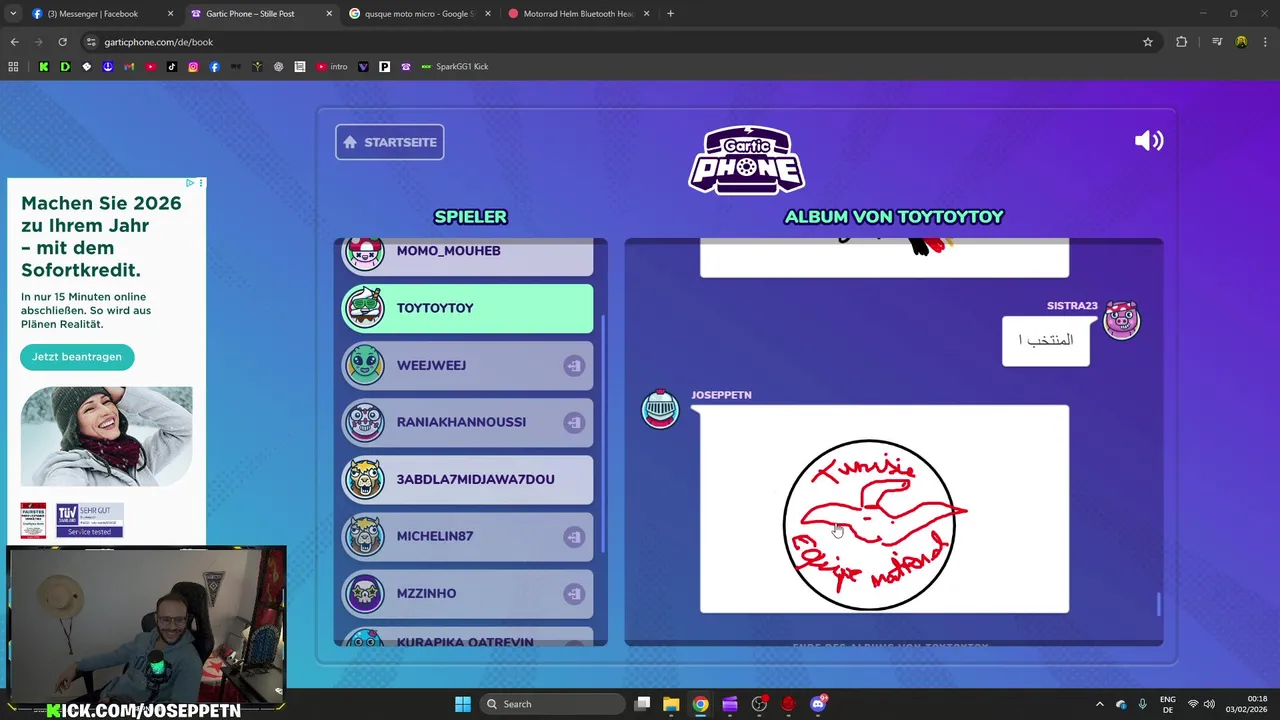
Task: Open RANIAKHANNOUSSI's album arrow icon
Action: click(x=574, y=423)
